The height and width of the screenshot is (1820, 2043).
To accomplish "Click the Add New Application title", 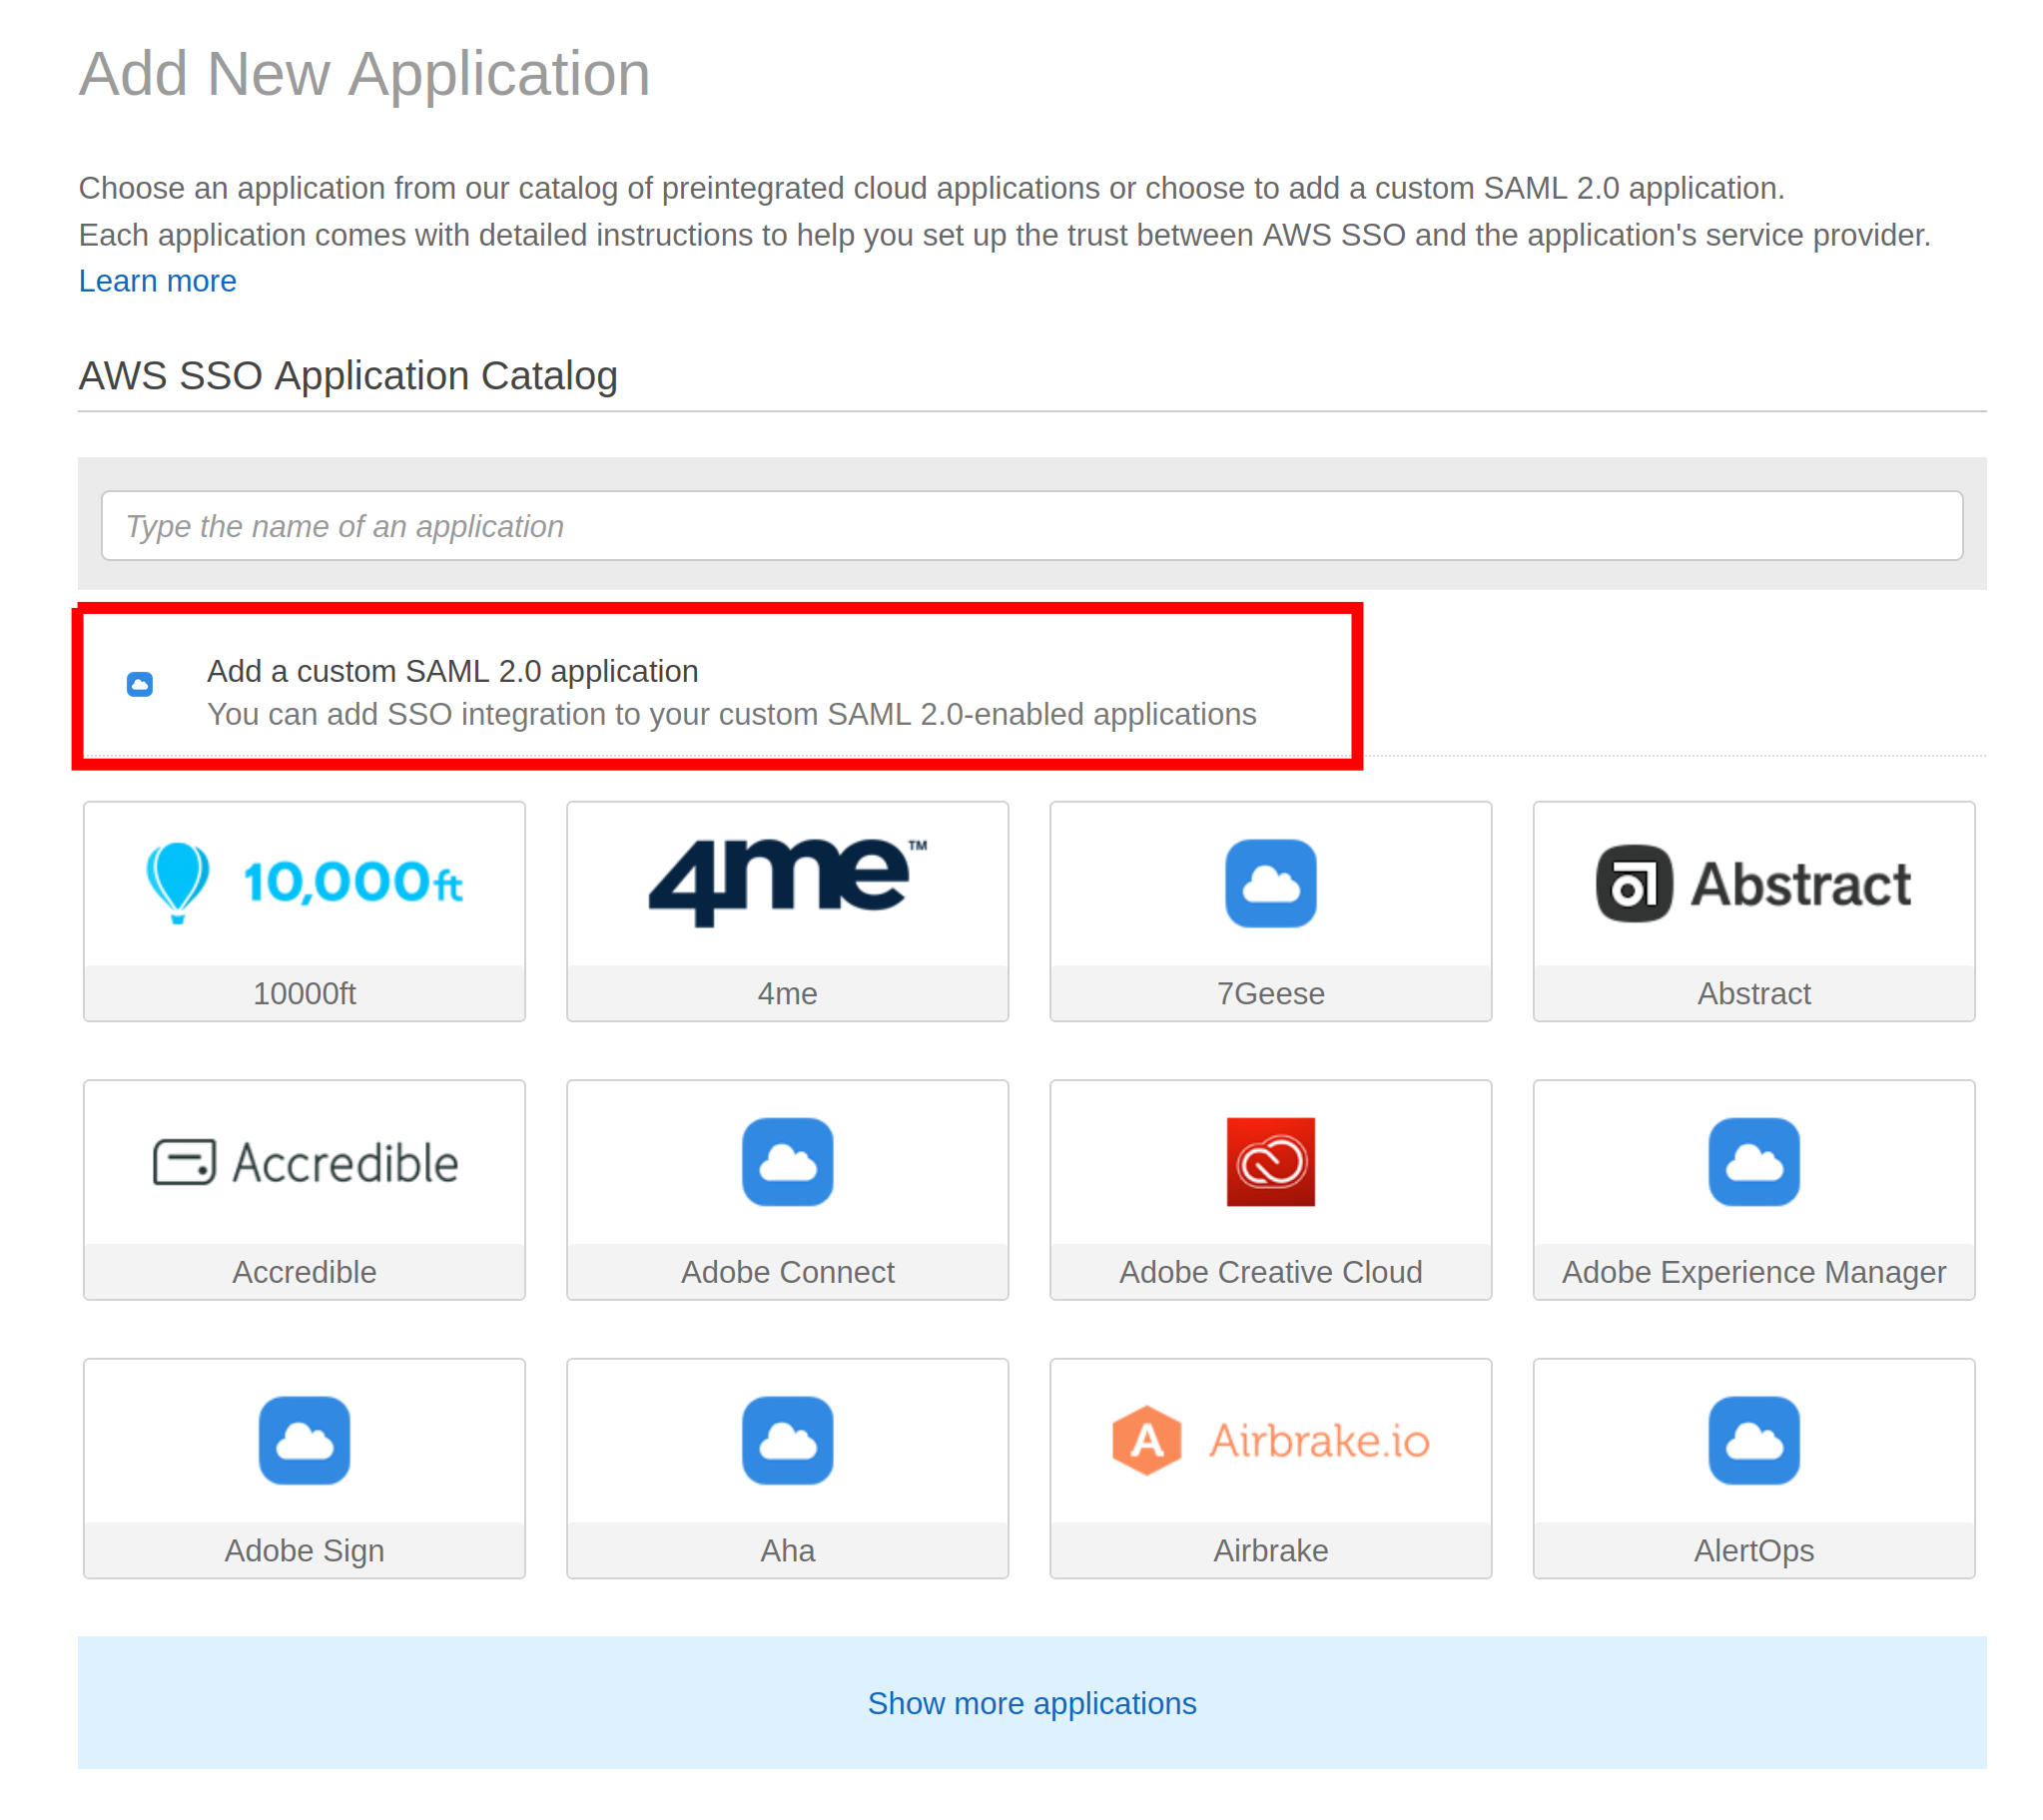I will click(x=364, y=73).
